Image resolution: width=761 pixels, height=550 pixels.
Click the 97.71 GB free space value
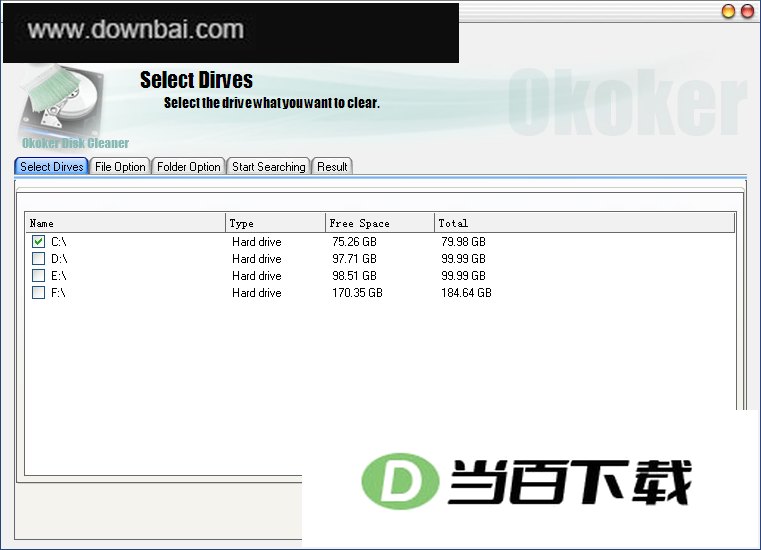pos(354,259)
